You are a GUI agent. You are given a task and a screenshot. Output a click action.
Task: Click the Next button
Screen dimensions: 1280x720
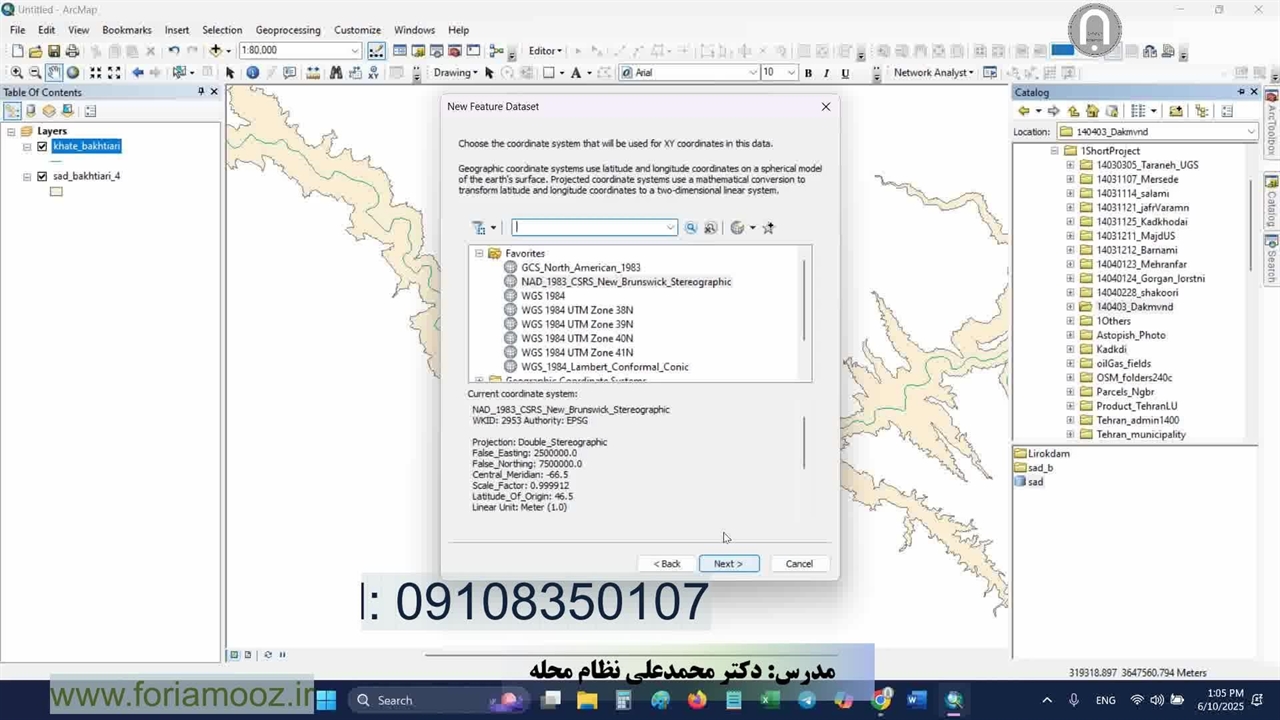coord(728,564)
